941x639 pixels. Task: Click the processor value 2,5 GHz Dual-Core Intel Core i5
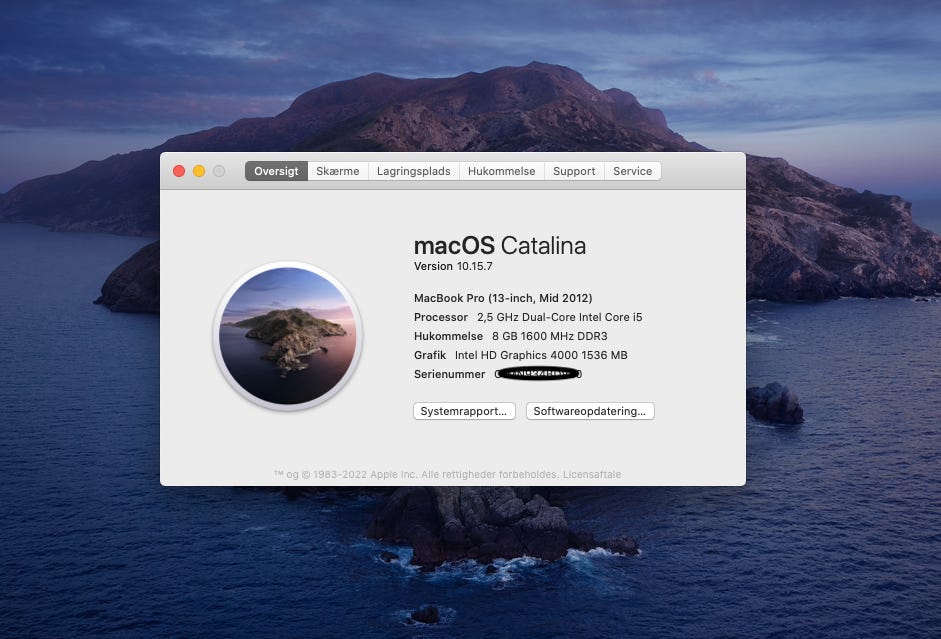click(x=559, y=317)
